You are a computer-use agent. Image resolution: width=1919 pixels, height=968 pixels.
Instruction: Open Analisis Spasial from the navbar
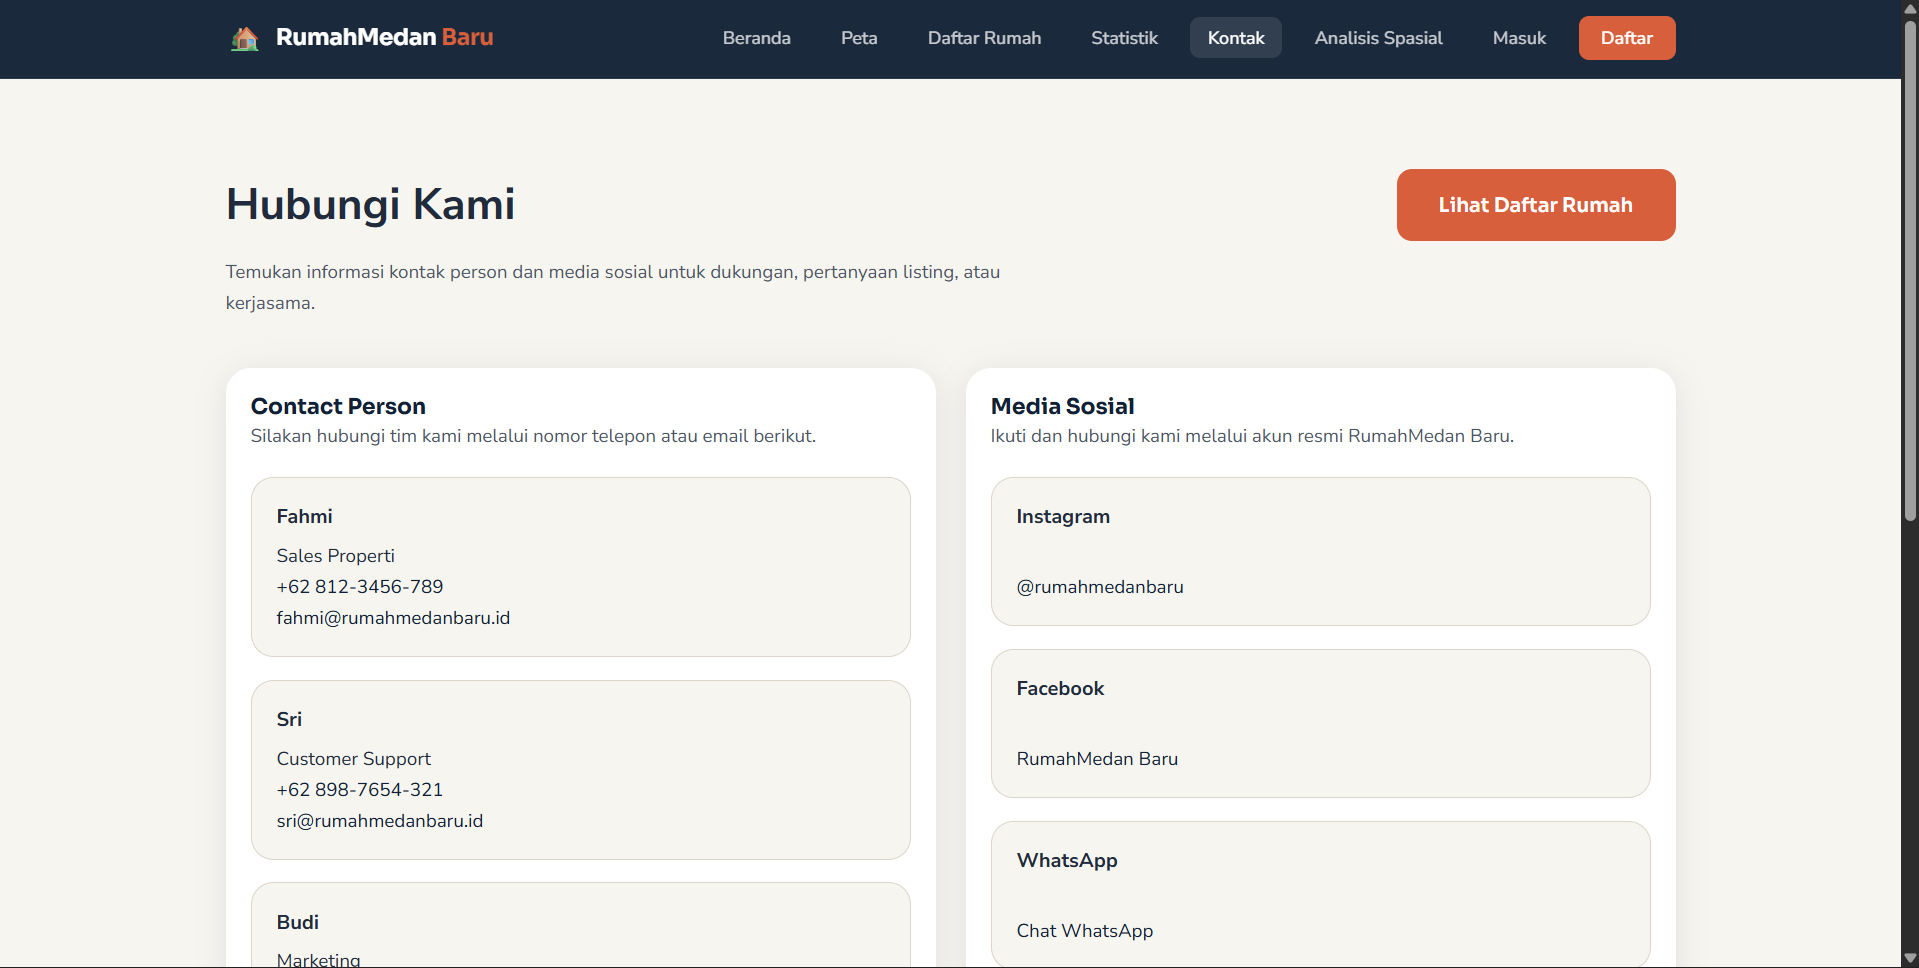coord(1378,38)
